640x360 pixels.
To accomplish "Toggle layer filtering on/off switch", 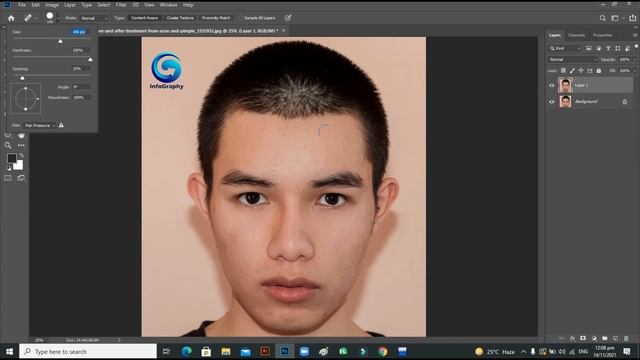I will (636, 47).
